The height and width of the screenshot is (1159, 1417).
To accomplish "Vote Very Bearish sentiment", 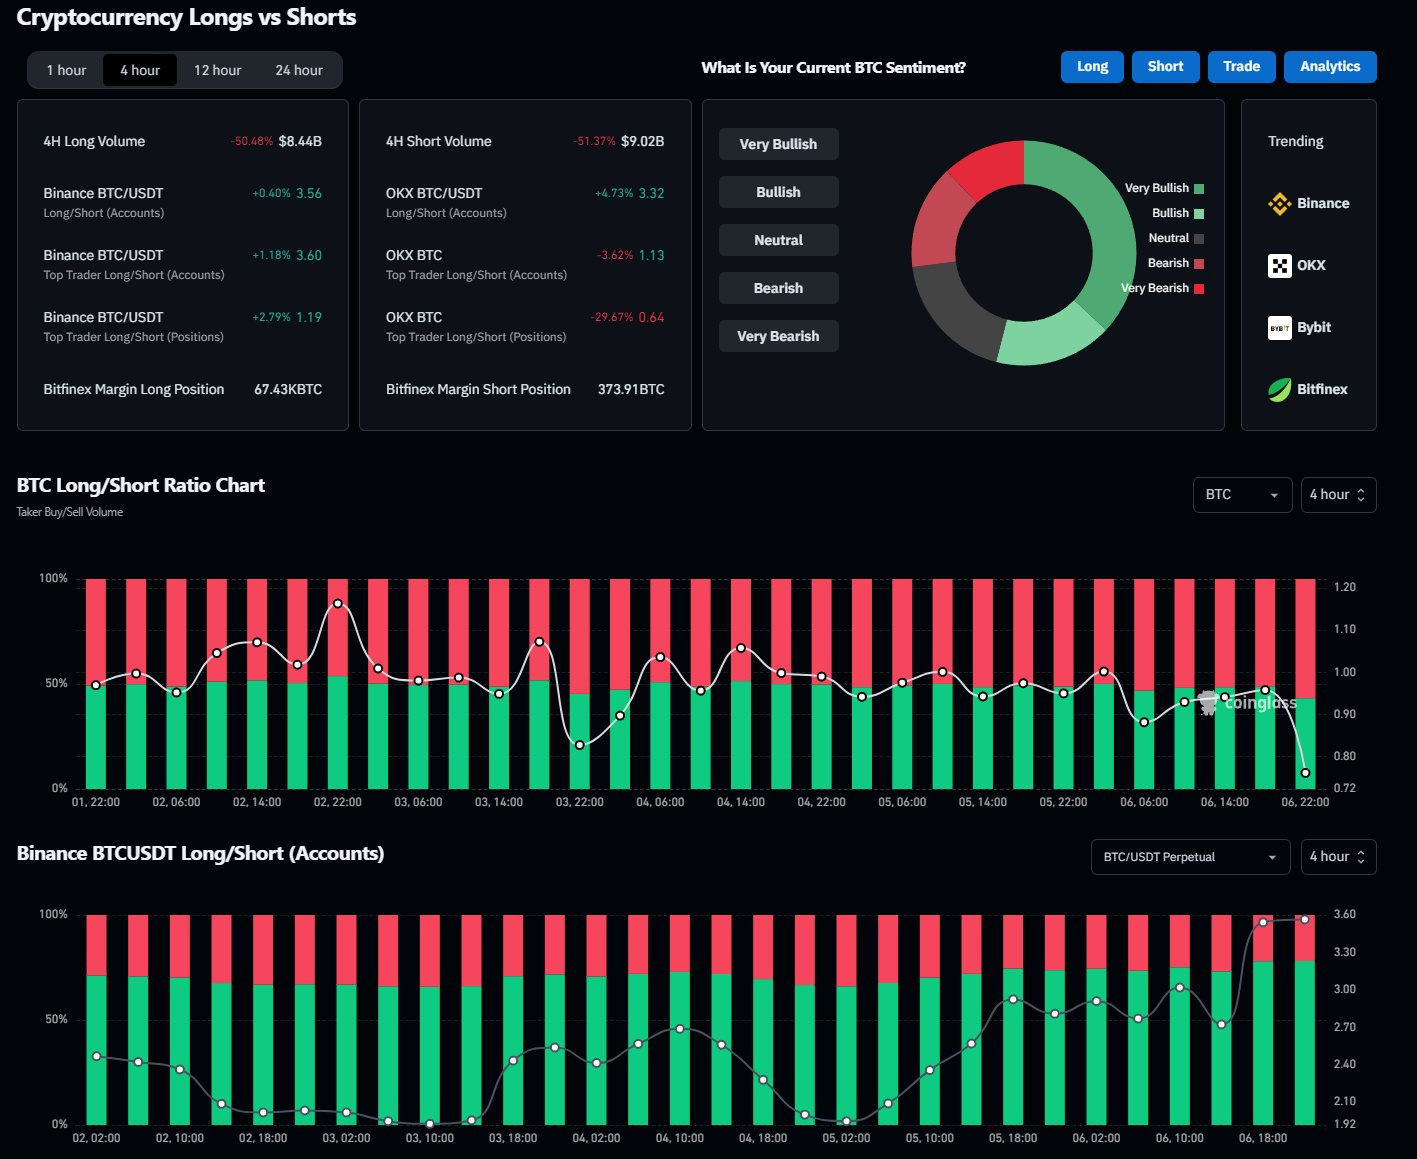I will click(778, 336).
